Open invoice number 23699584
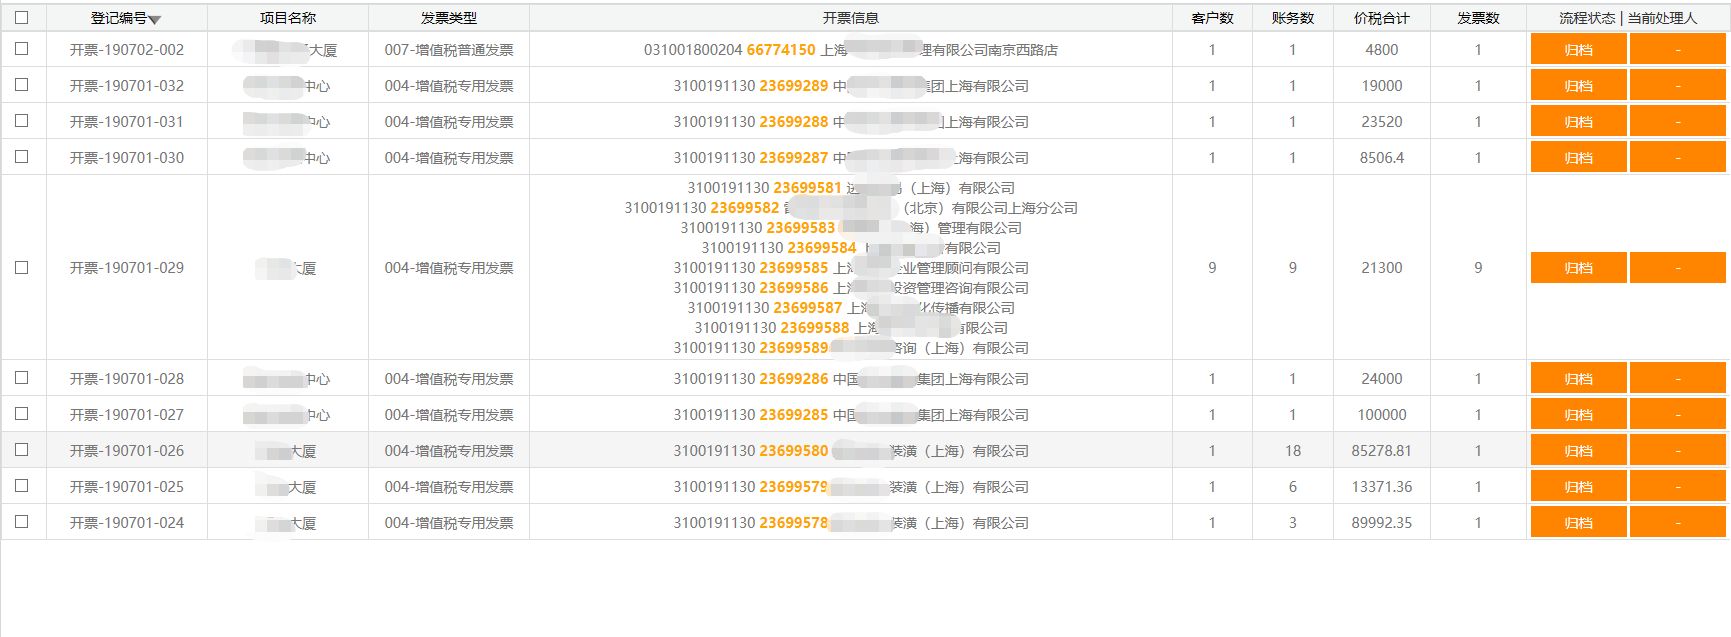Viewport: 1731px width, 637px height. click(x=822, y=248)
